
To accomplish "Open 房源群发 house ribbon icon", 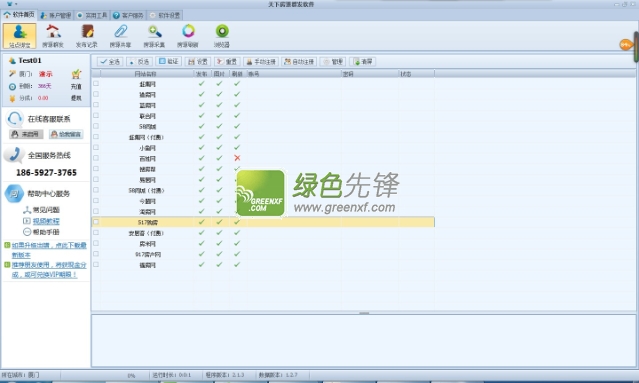I will click(x=53, y=36).
